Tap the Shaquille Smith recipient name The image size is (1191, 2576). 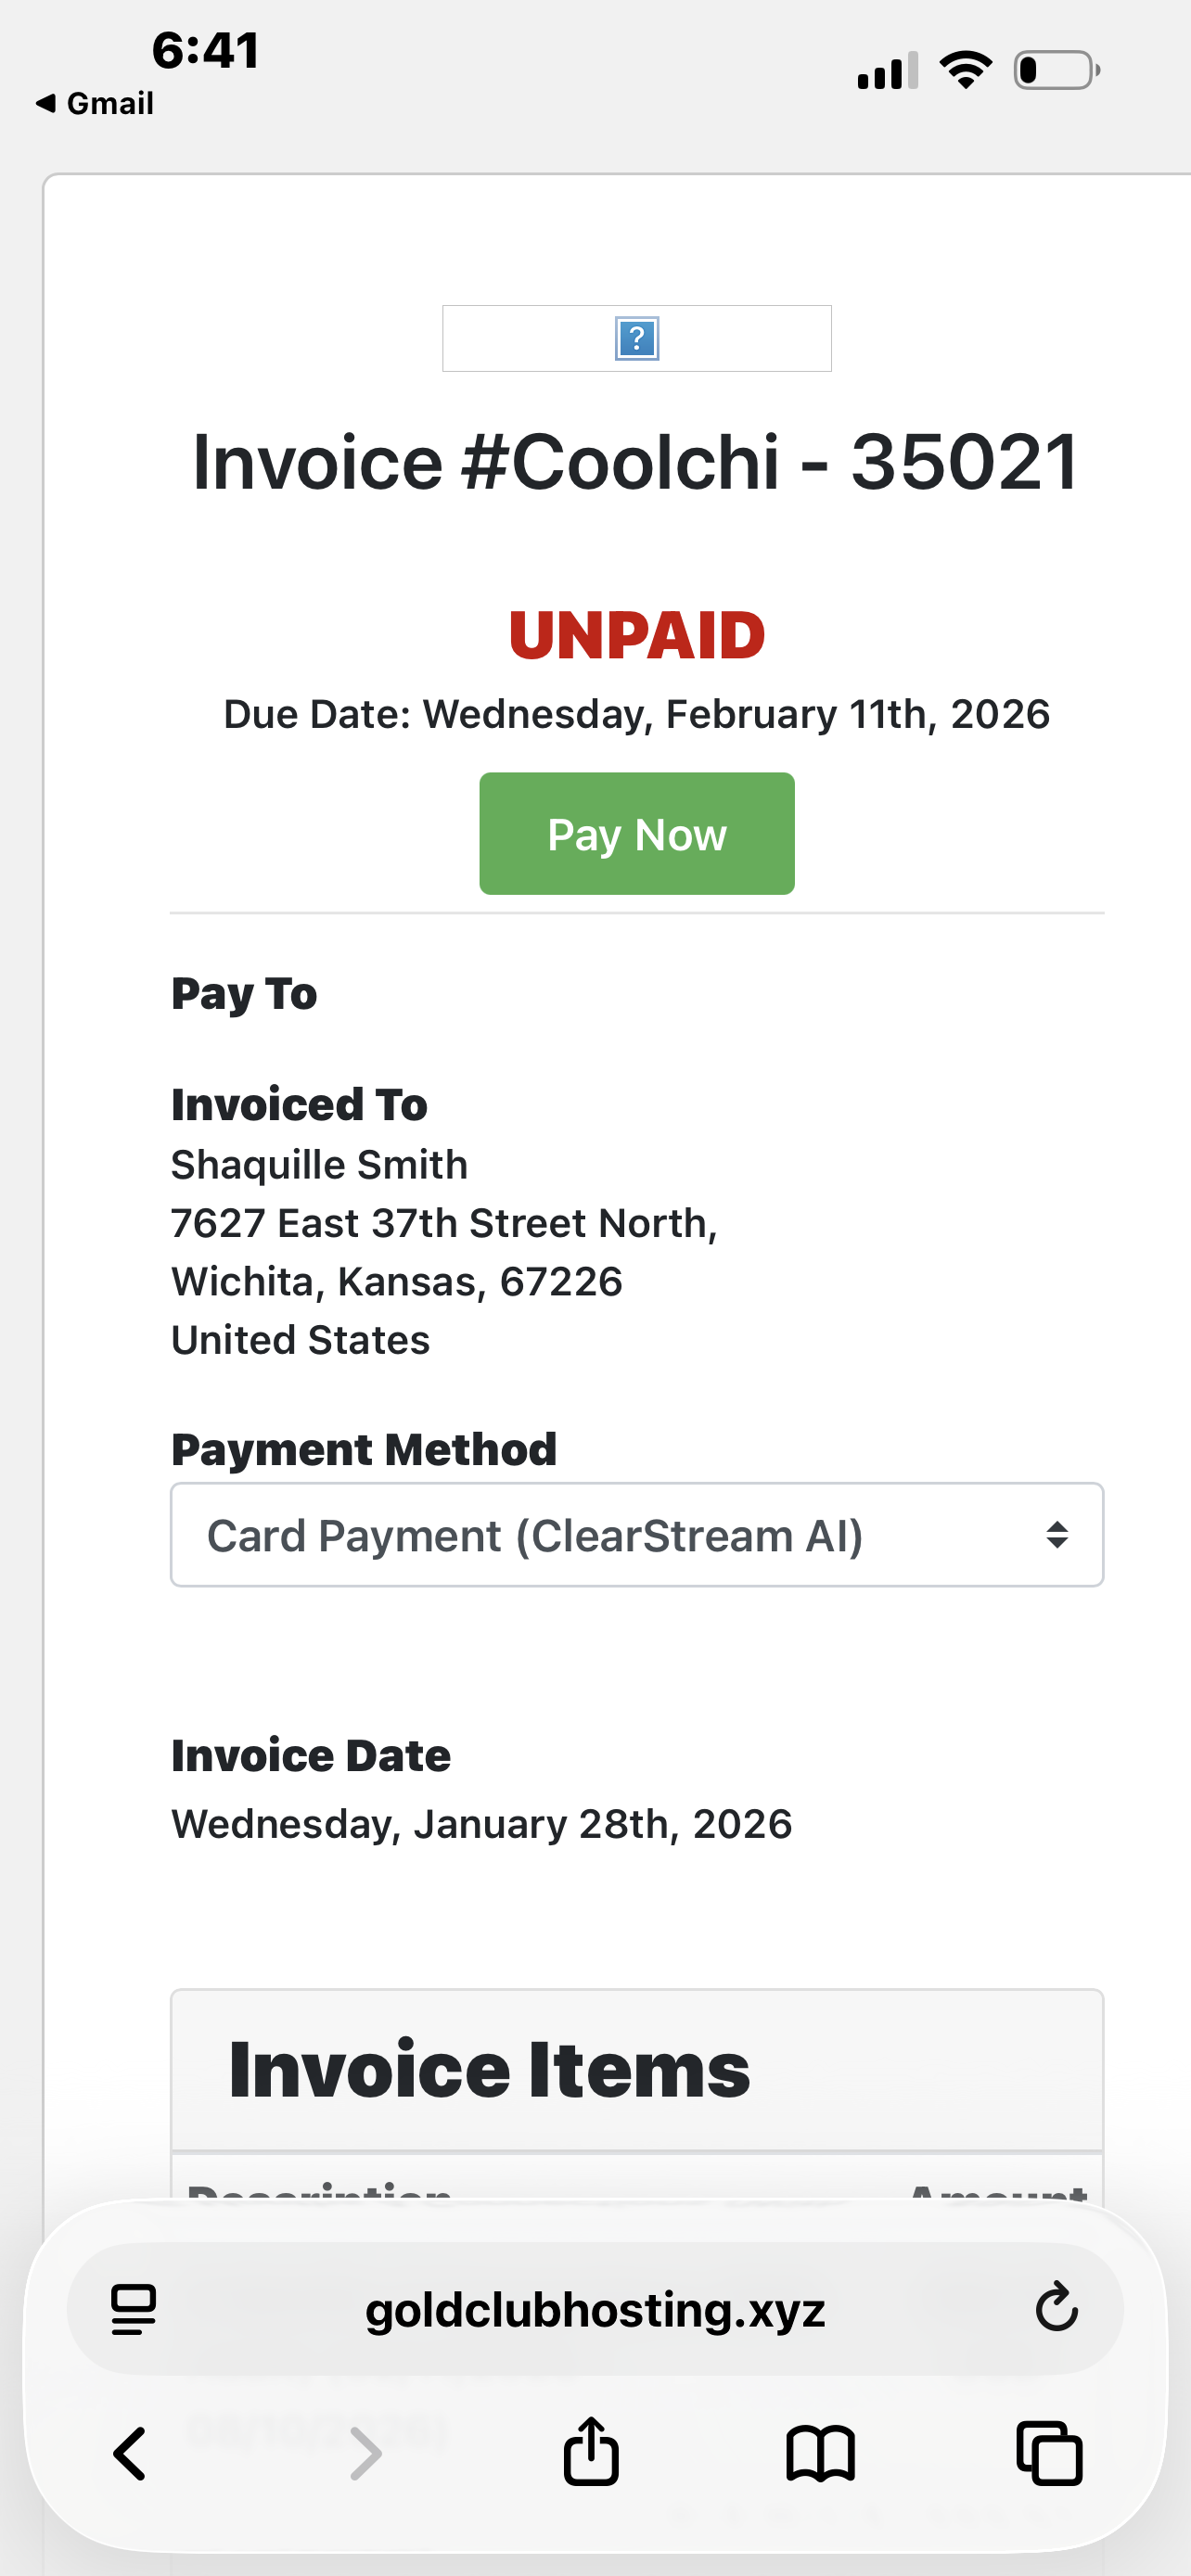pyautogui.click(x=319, y=1165)
